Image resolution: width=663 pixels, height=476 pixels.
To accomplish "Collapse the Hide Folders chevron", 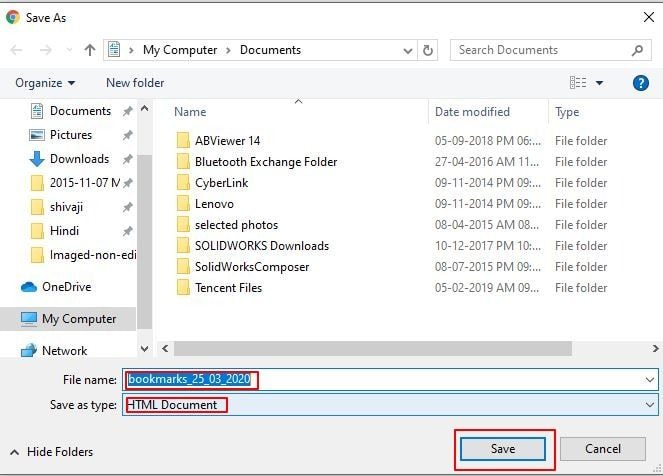I will point(14,451).
